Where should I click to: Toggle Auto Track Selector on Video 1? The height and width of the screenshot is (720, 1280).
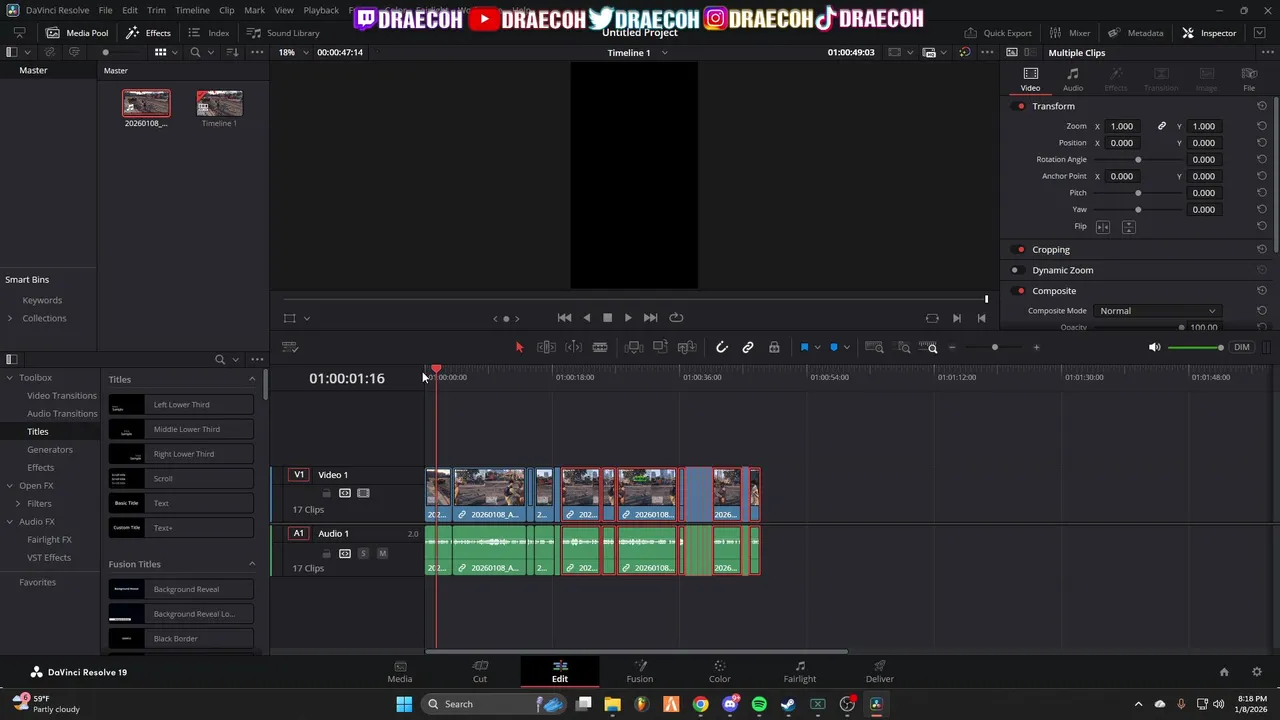click(345, 493)
